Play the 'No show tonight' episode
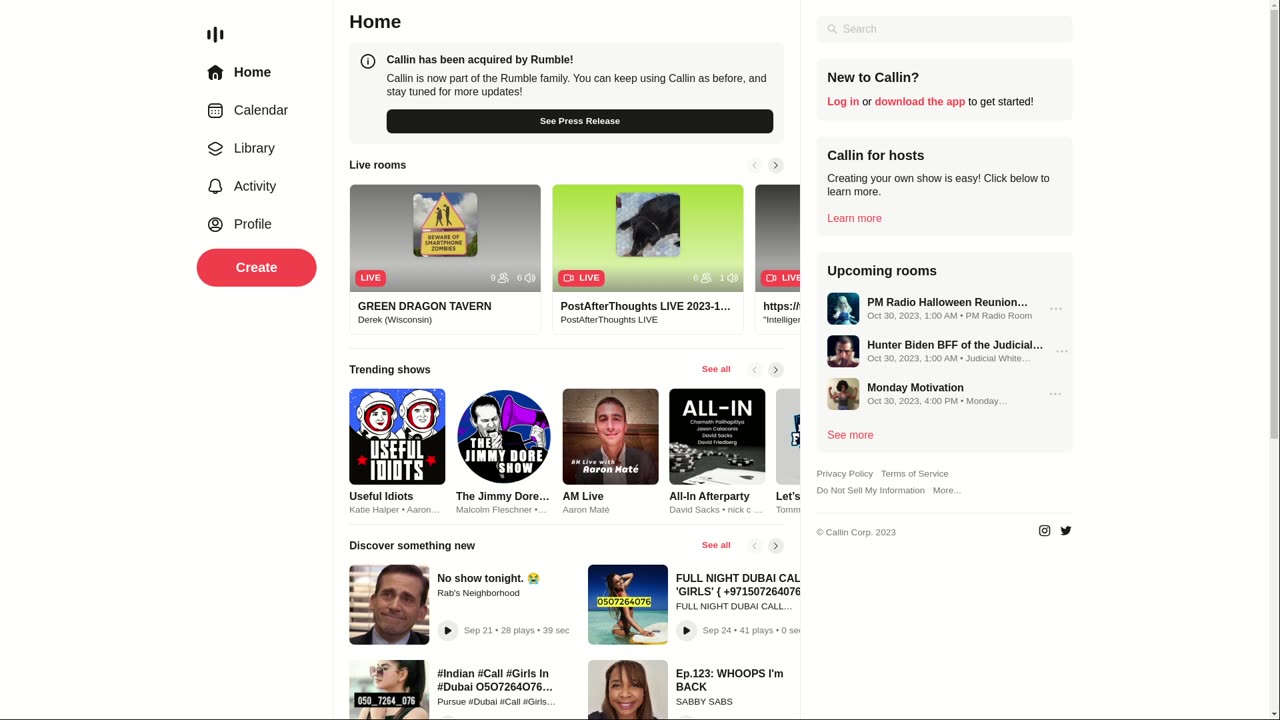This screenshot has height=720, width=1280. click(448, 630)
